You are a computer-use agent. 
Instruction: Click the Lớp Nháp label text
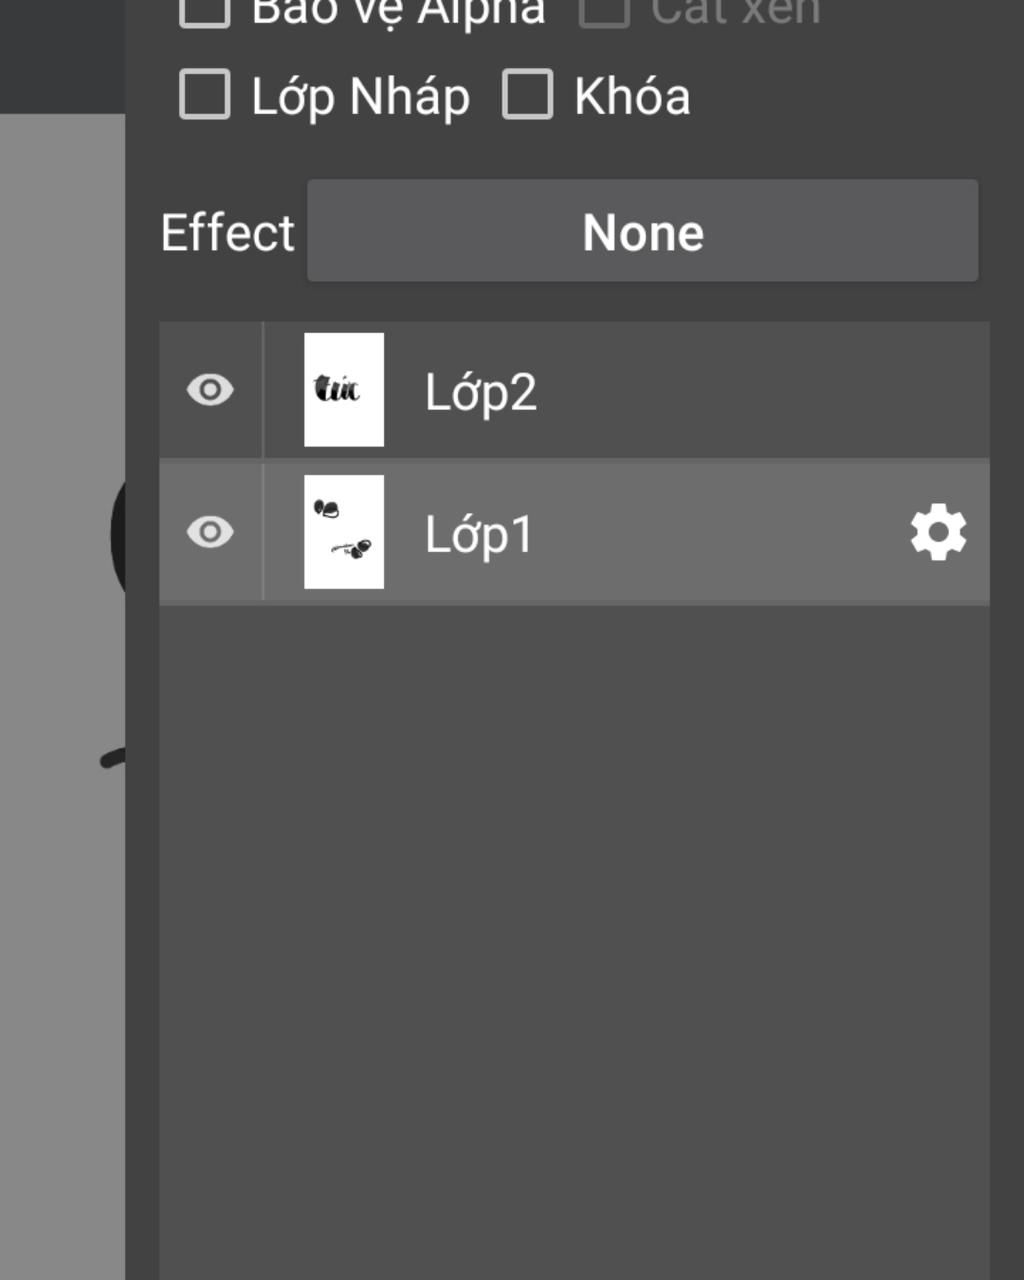coord(360,97)
